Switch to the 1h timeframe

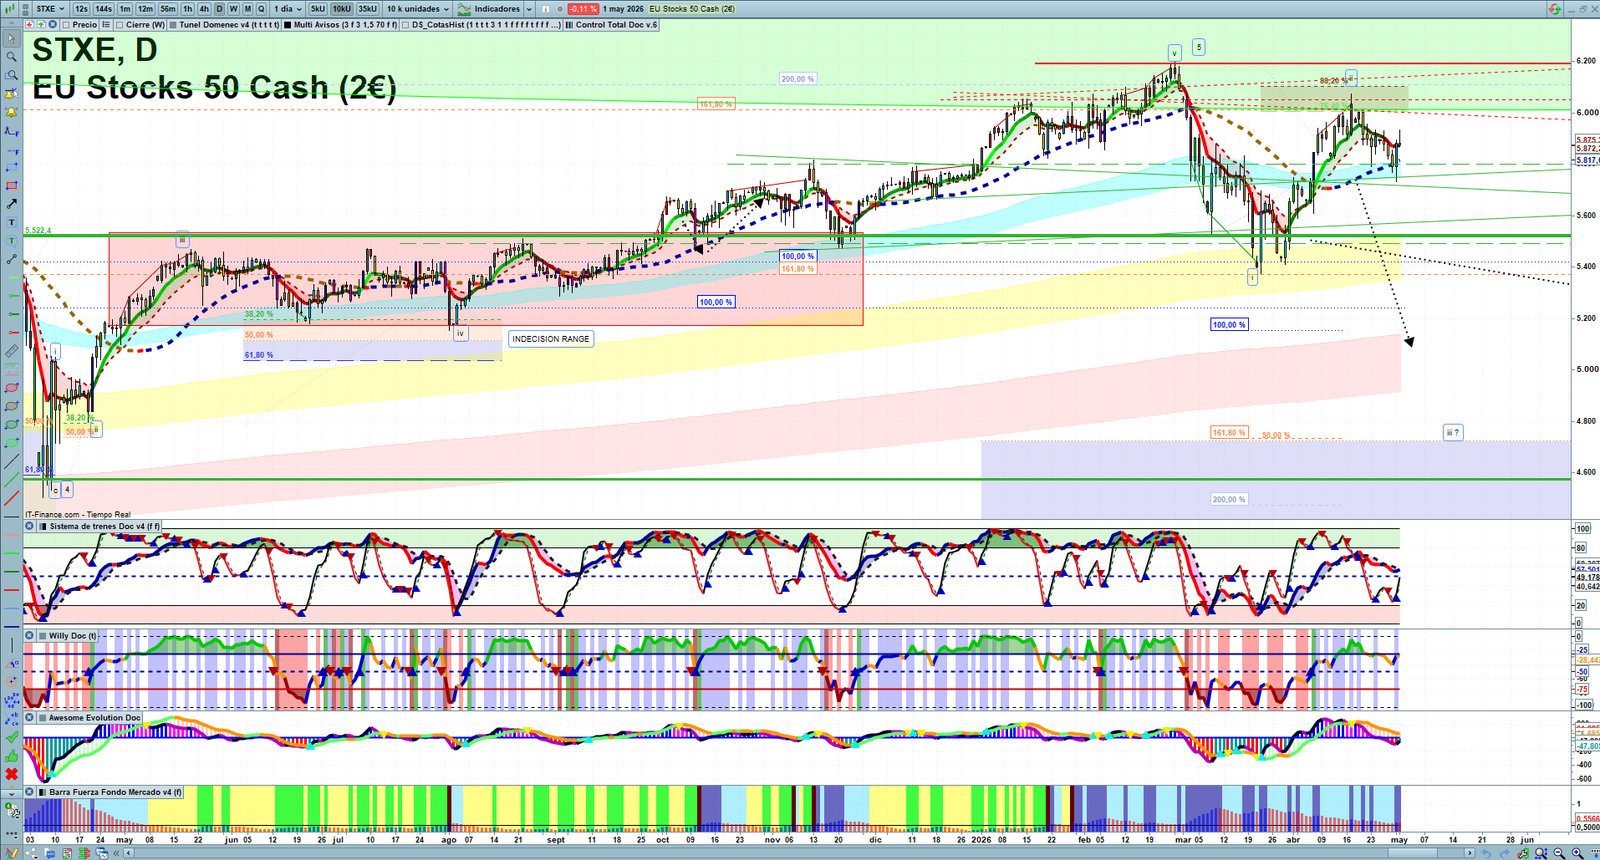click(187, 9)
